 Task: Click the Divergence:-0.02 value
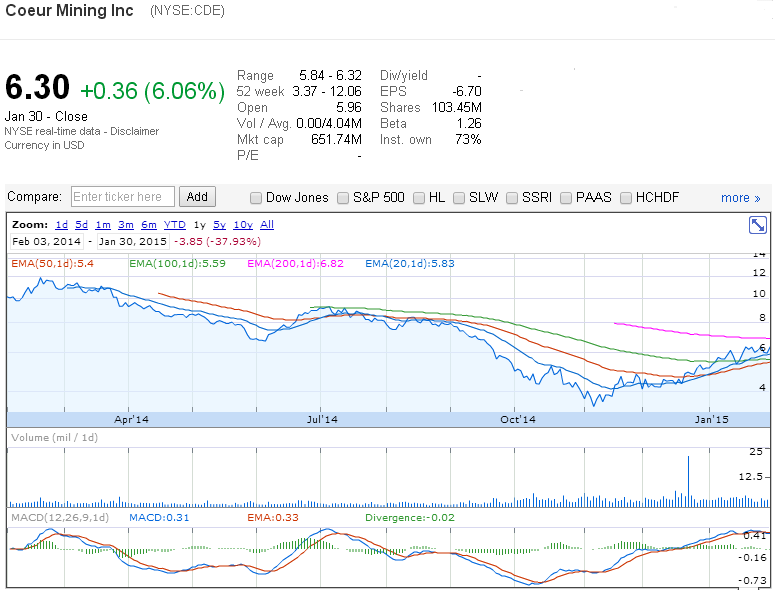[410, 518]
